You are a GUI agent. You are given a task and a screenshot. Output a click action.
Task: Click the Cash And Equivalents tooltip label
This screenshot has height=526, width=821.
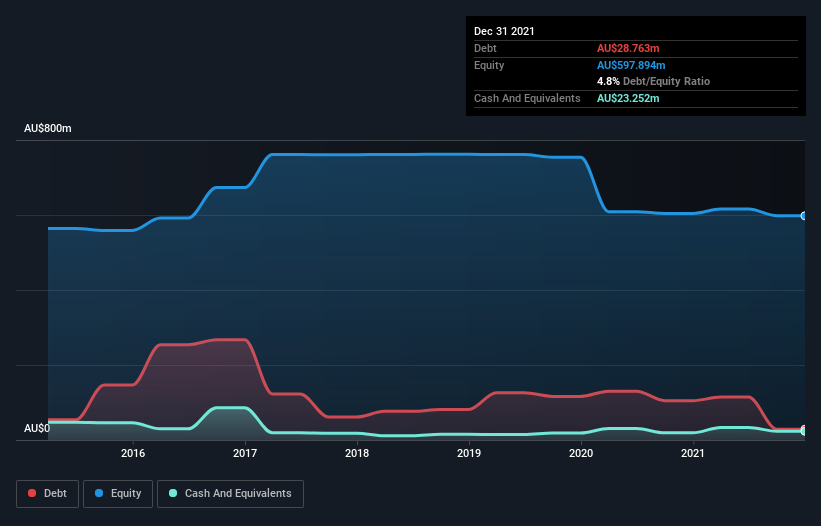(527, 98)
